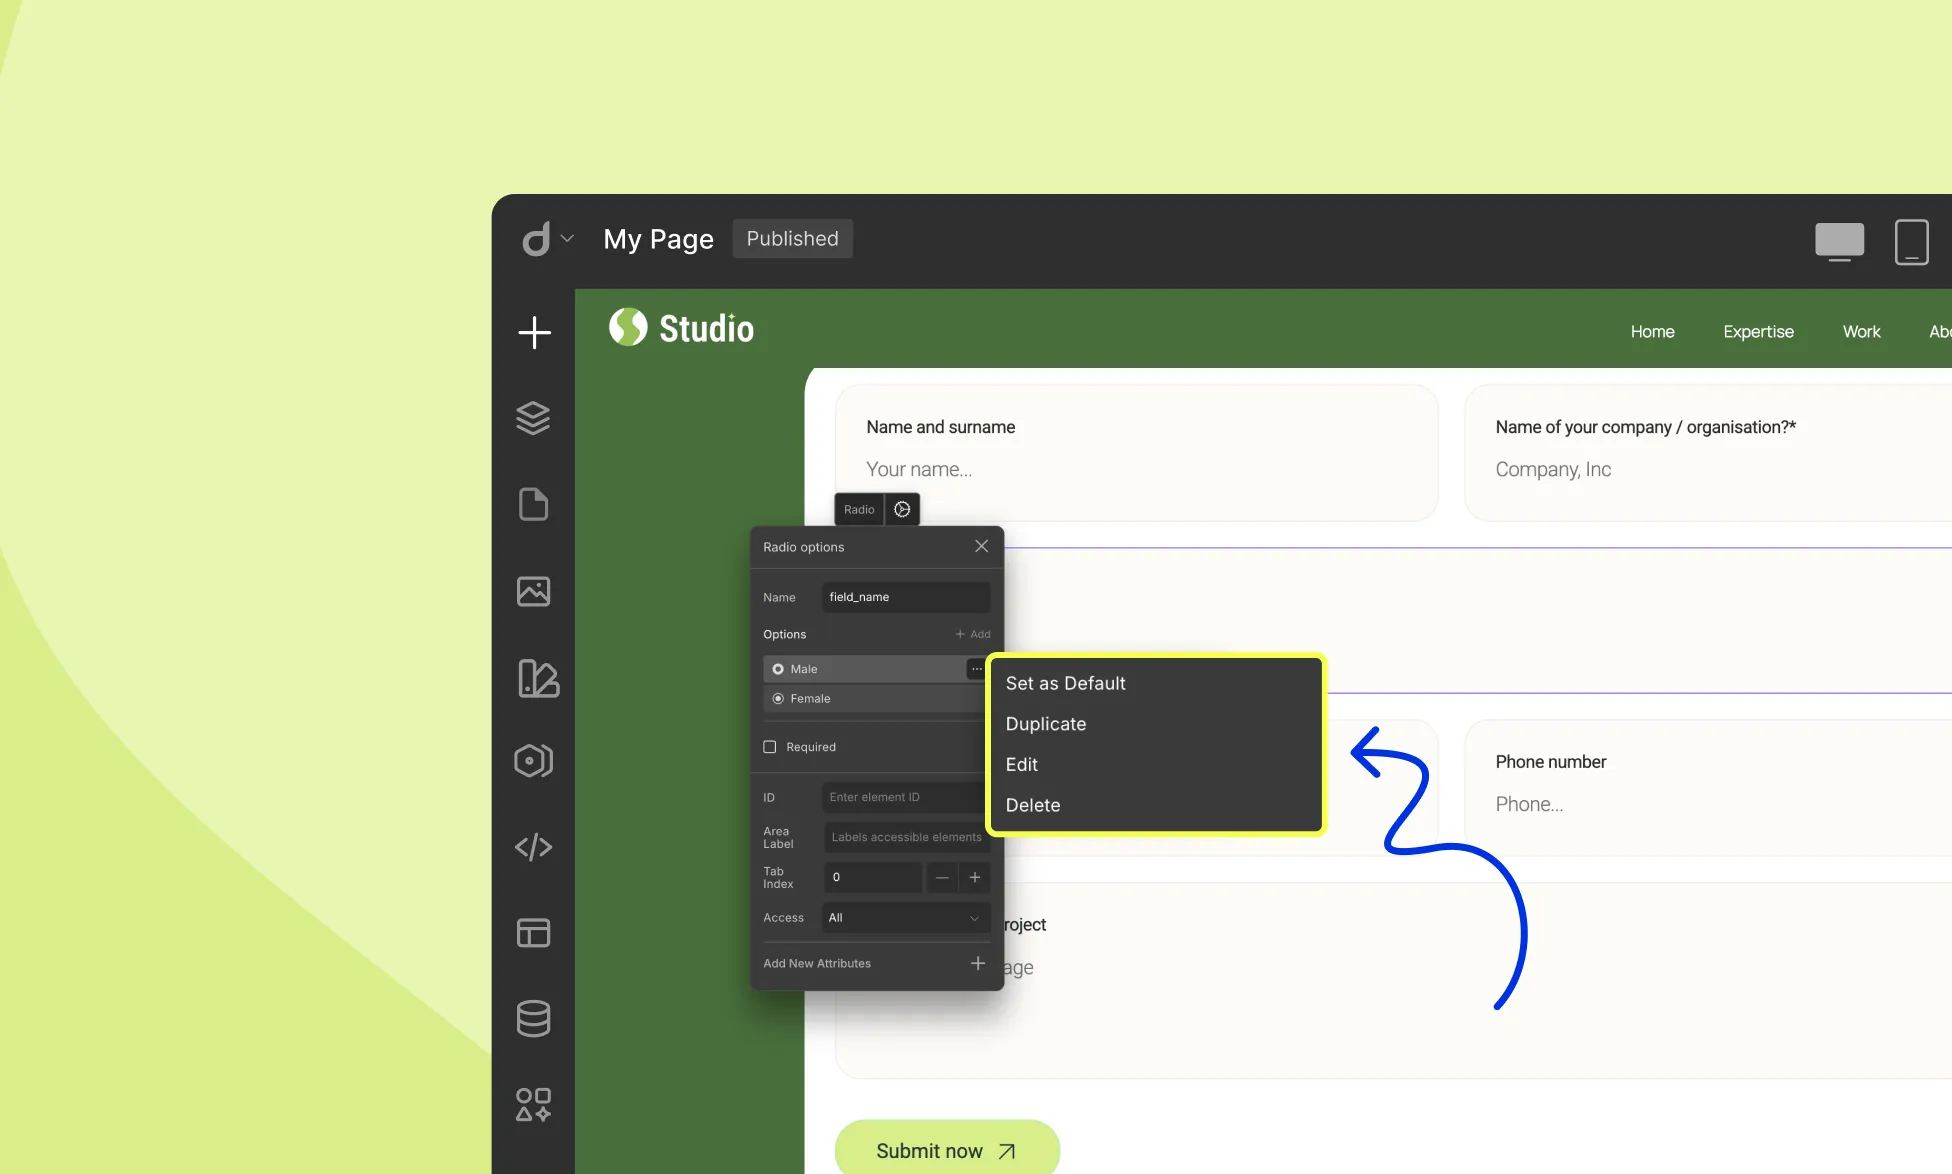Open Radio element settings gear icon
The image size is (1952, 1174).
(902, 509)
